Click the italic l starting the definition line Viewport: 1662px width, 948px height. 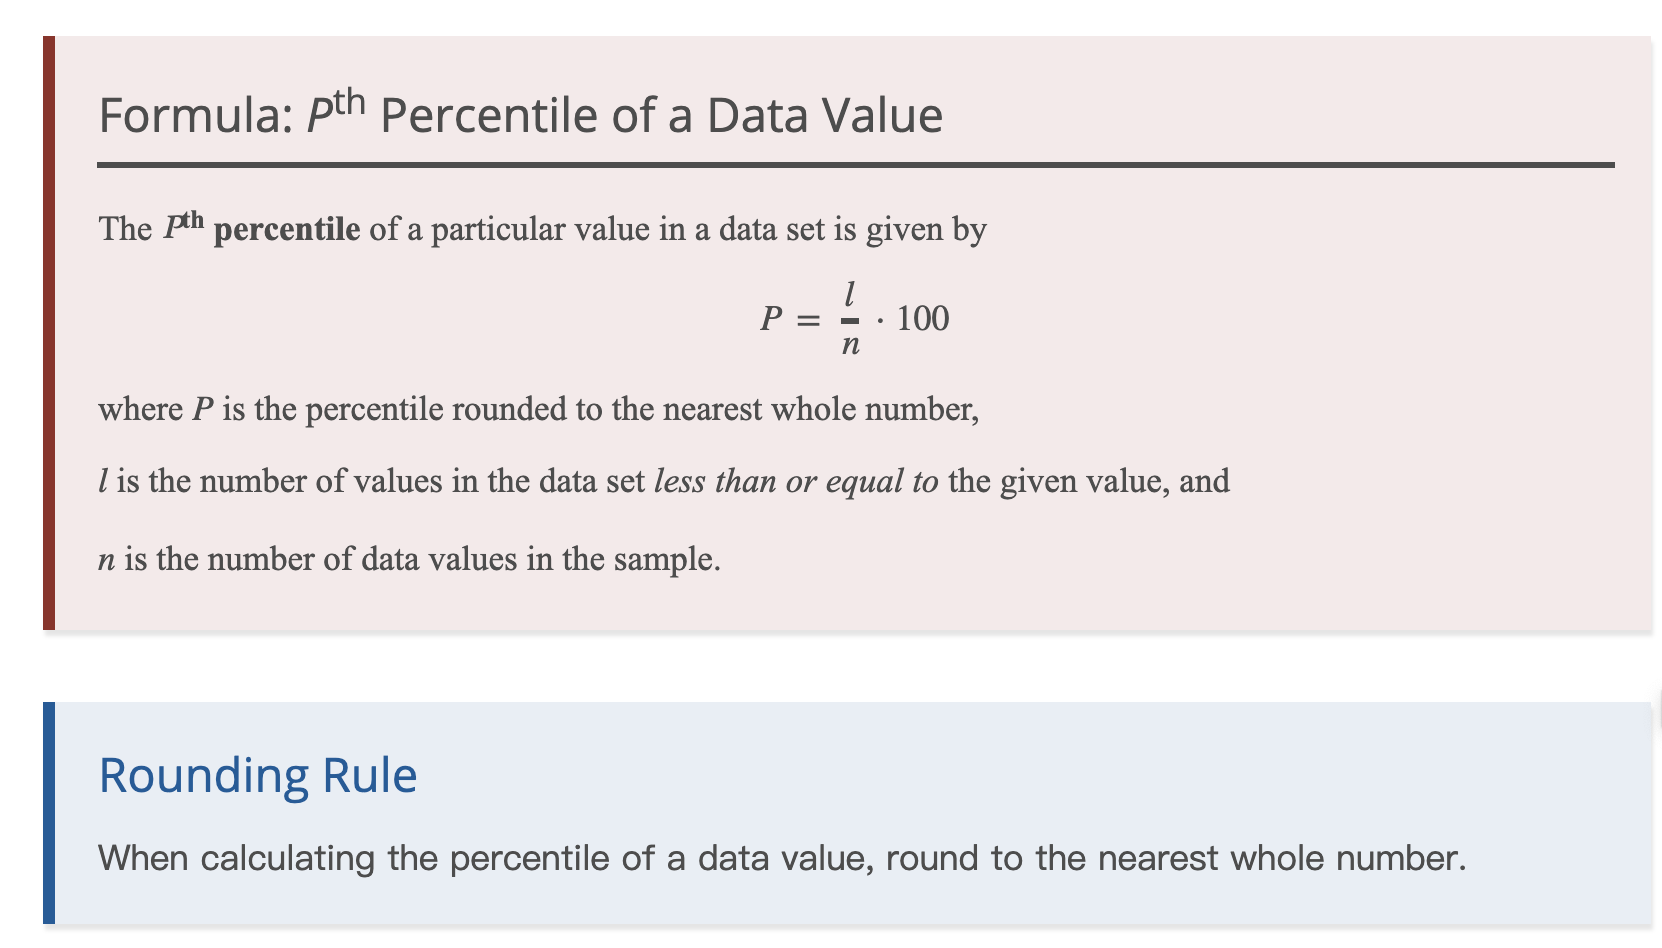(103, 482)
